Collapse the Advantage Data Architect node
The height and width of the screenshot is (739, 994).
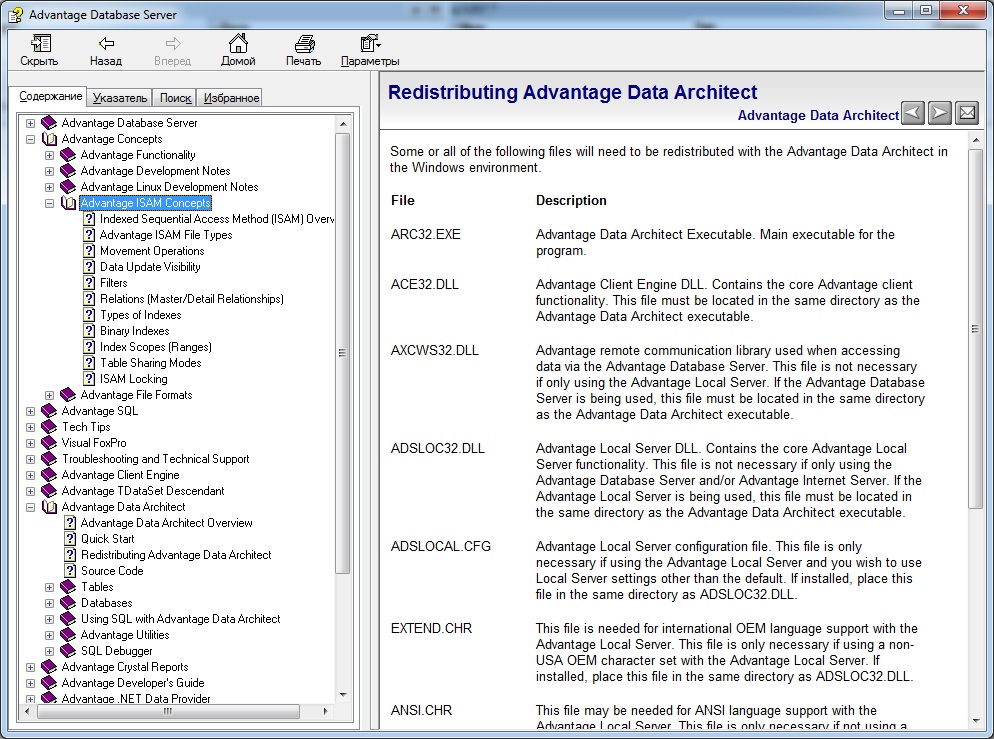31,507
